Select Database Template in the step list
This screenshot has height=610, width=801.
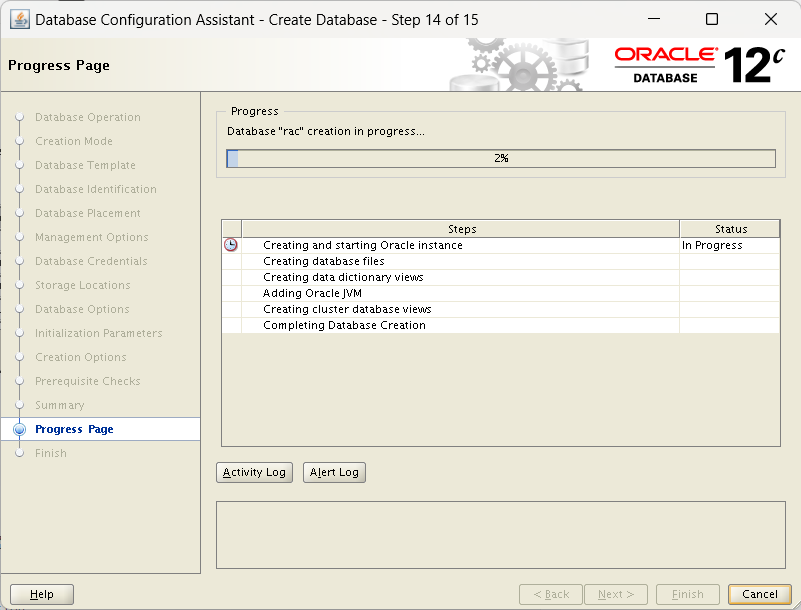(85, 166)
